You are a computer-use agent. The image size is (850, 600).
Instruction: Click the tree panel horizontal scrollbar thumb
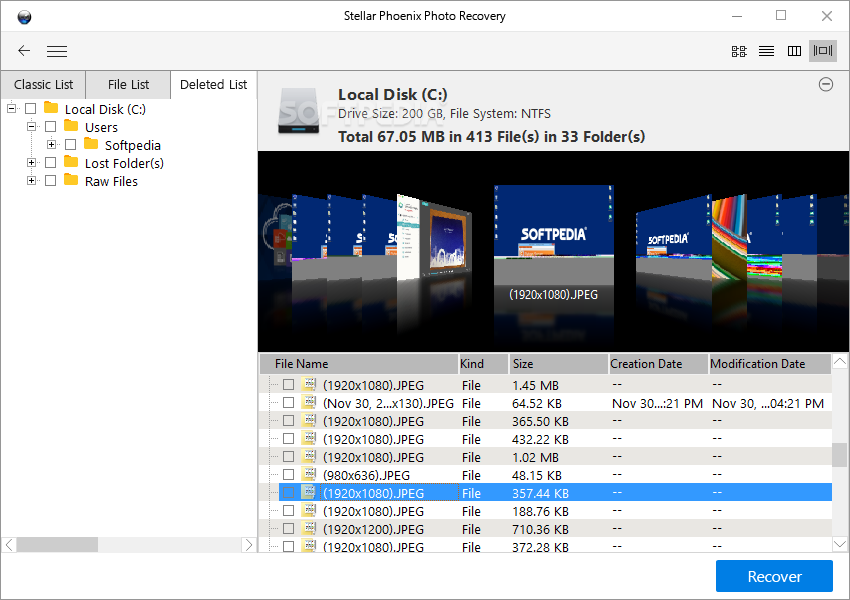(57, 545)
